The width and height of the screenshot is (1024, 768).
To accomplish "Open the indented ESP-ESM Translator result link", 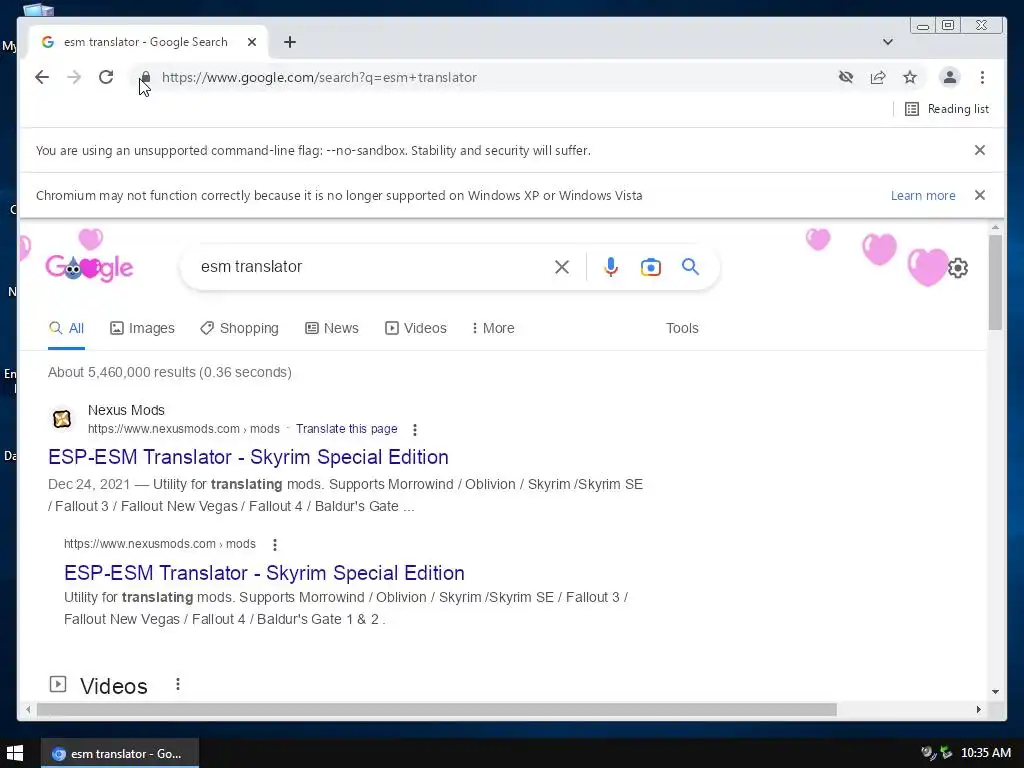I will (x=264, y=573).
